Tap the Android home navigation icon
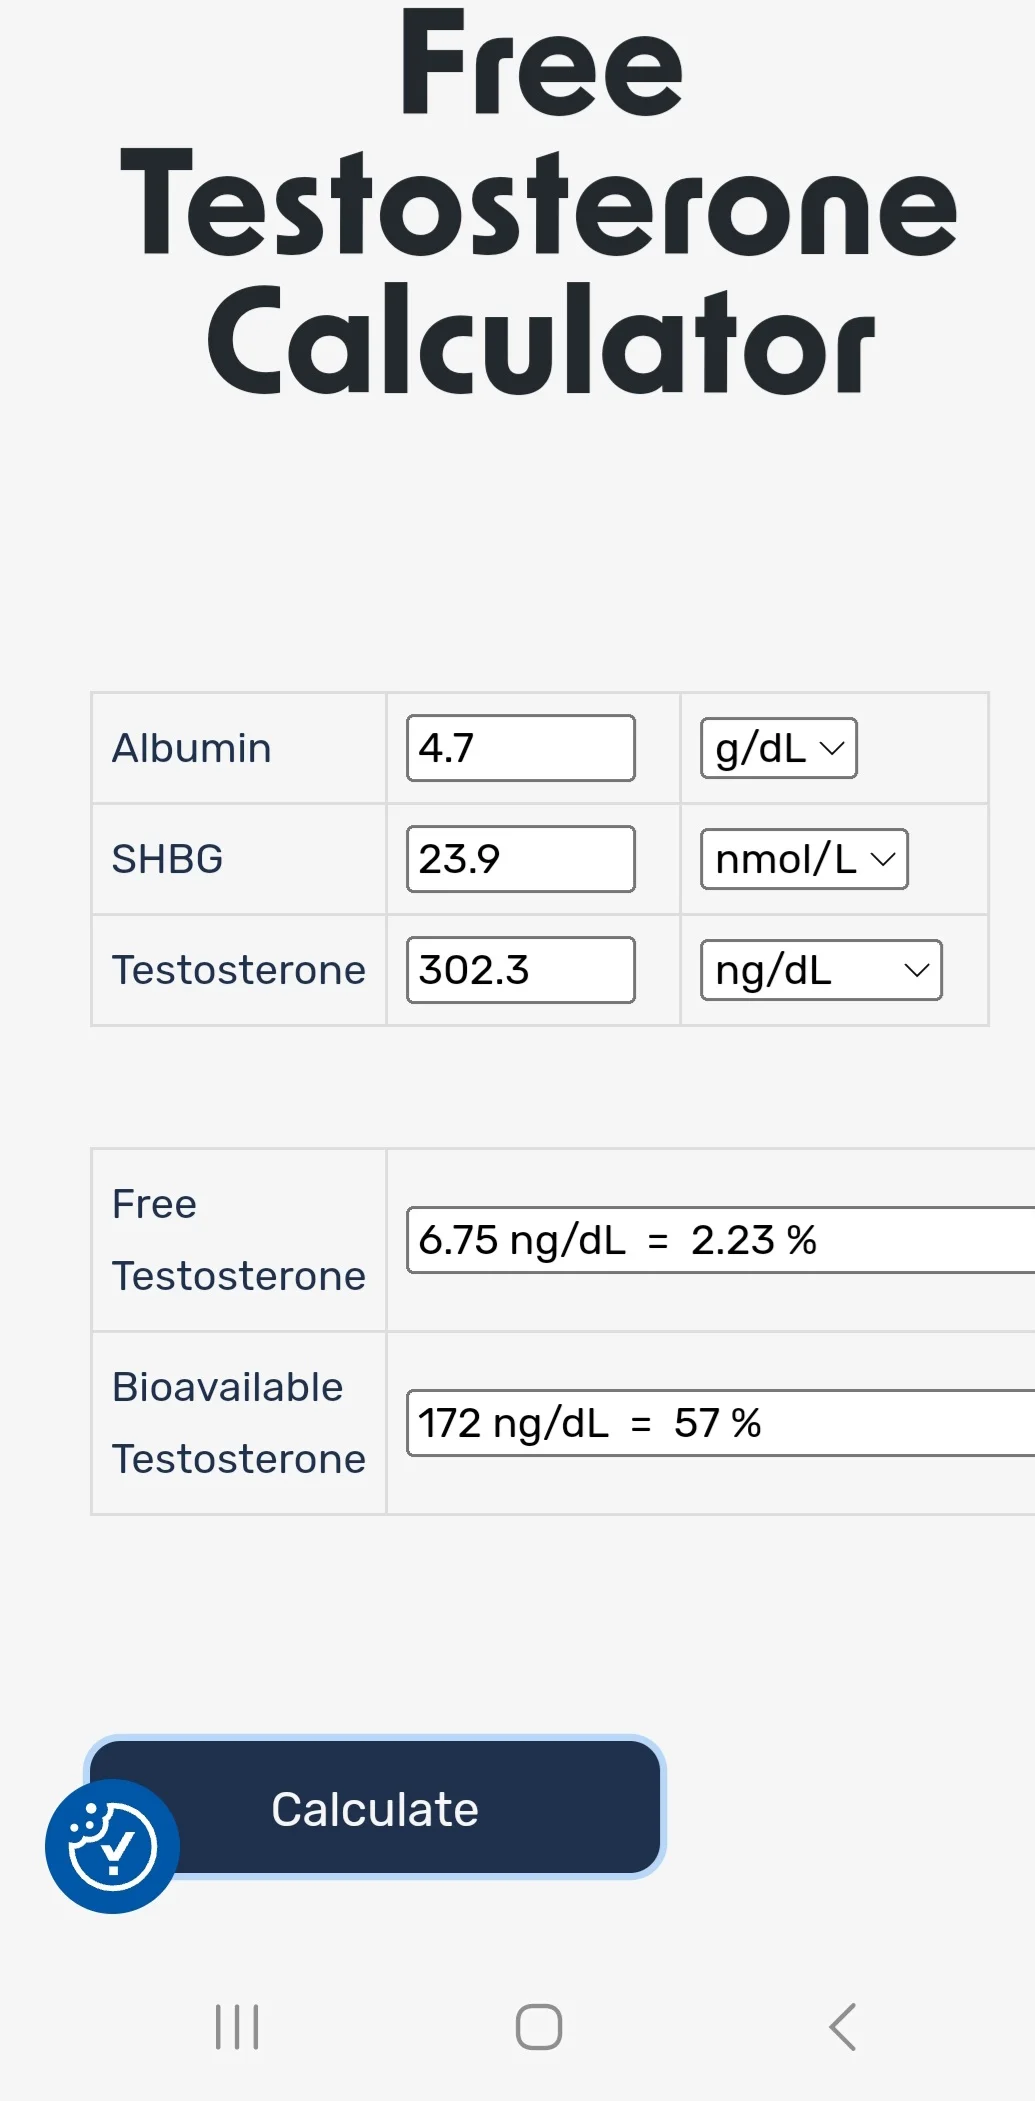This screenshot has width=1035, height=2101. (x=538, y=2027)
